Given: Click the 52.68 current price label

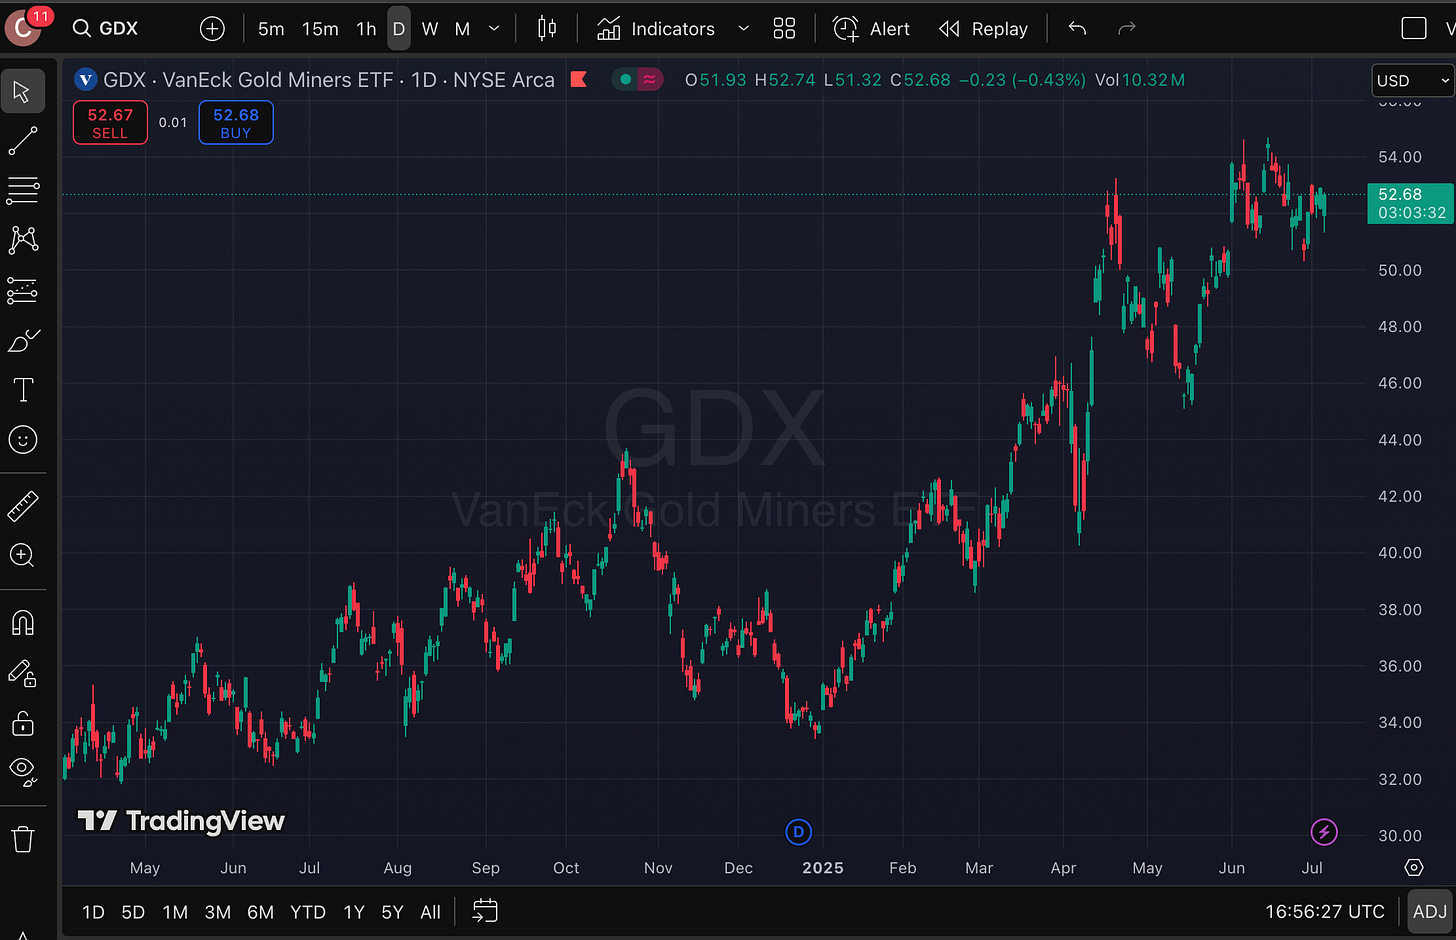Looking at the screenshot, I should coord(1410,203).
